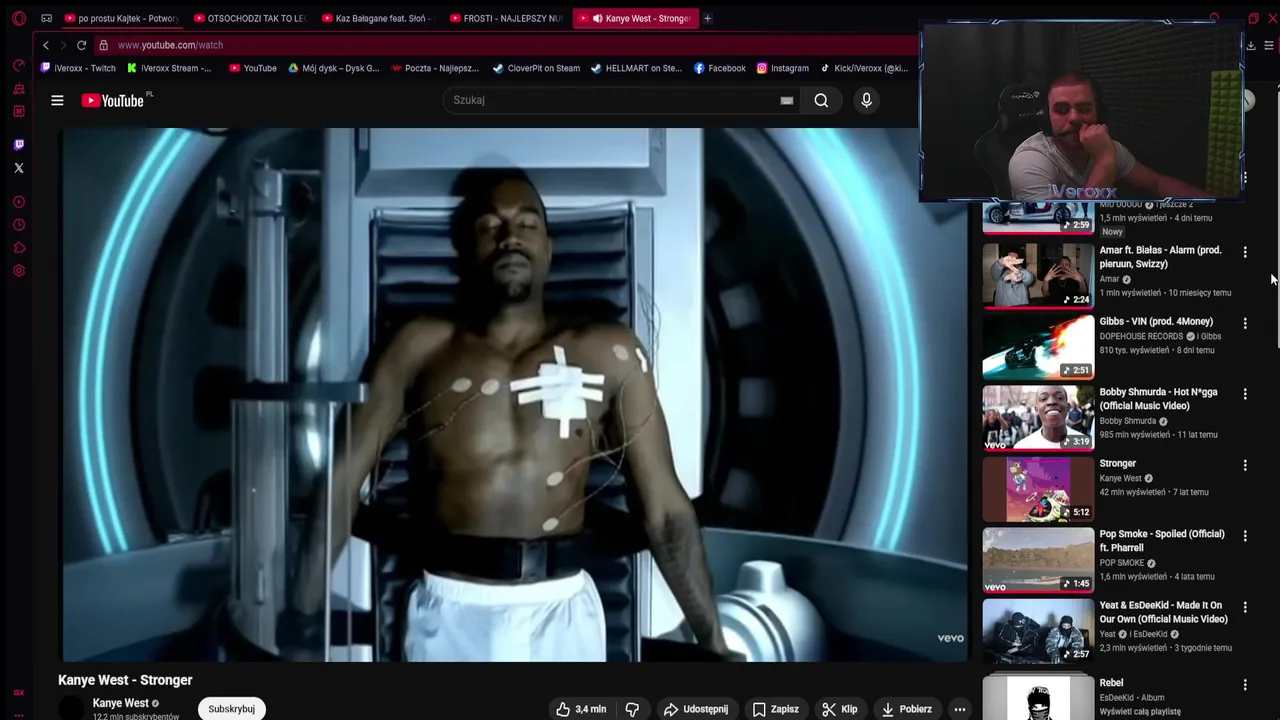Open 'CloverPit on Steam' bookmark
This screenshot has height=720, width=1280.
coord(536,68)
